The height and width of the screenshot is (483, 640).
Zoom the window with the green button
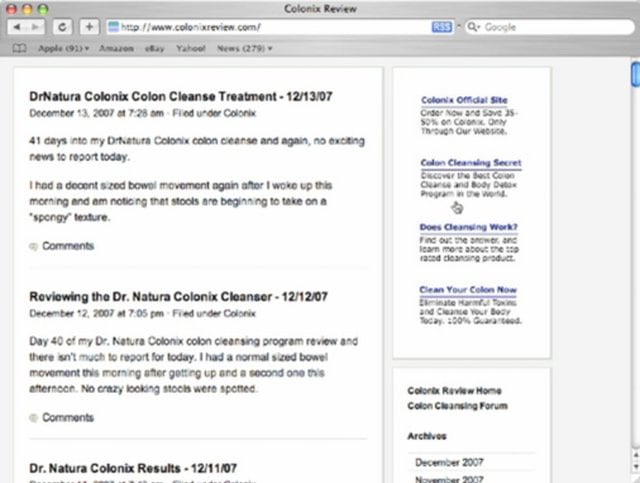coord(43,9)
